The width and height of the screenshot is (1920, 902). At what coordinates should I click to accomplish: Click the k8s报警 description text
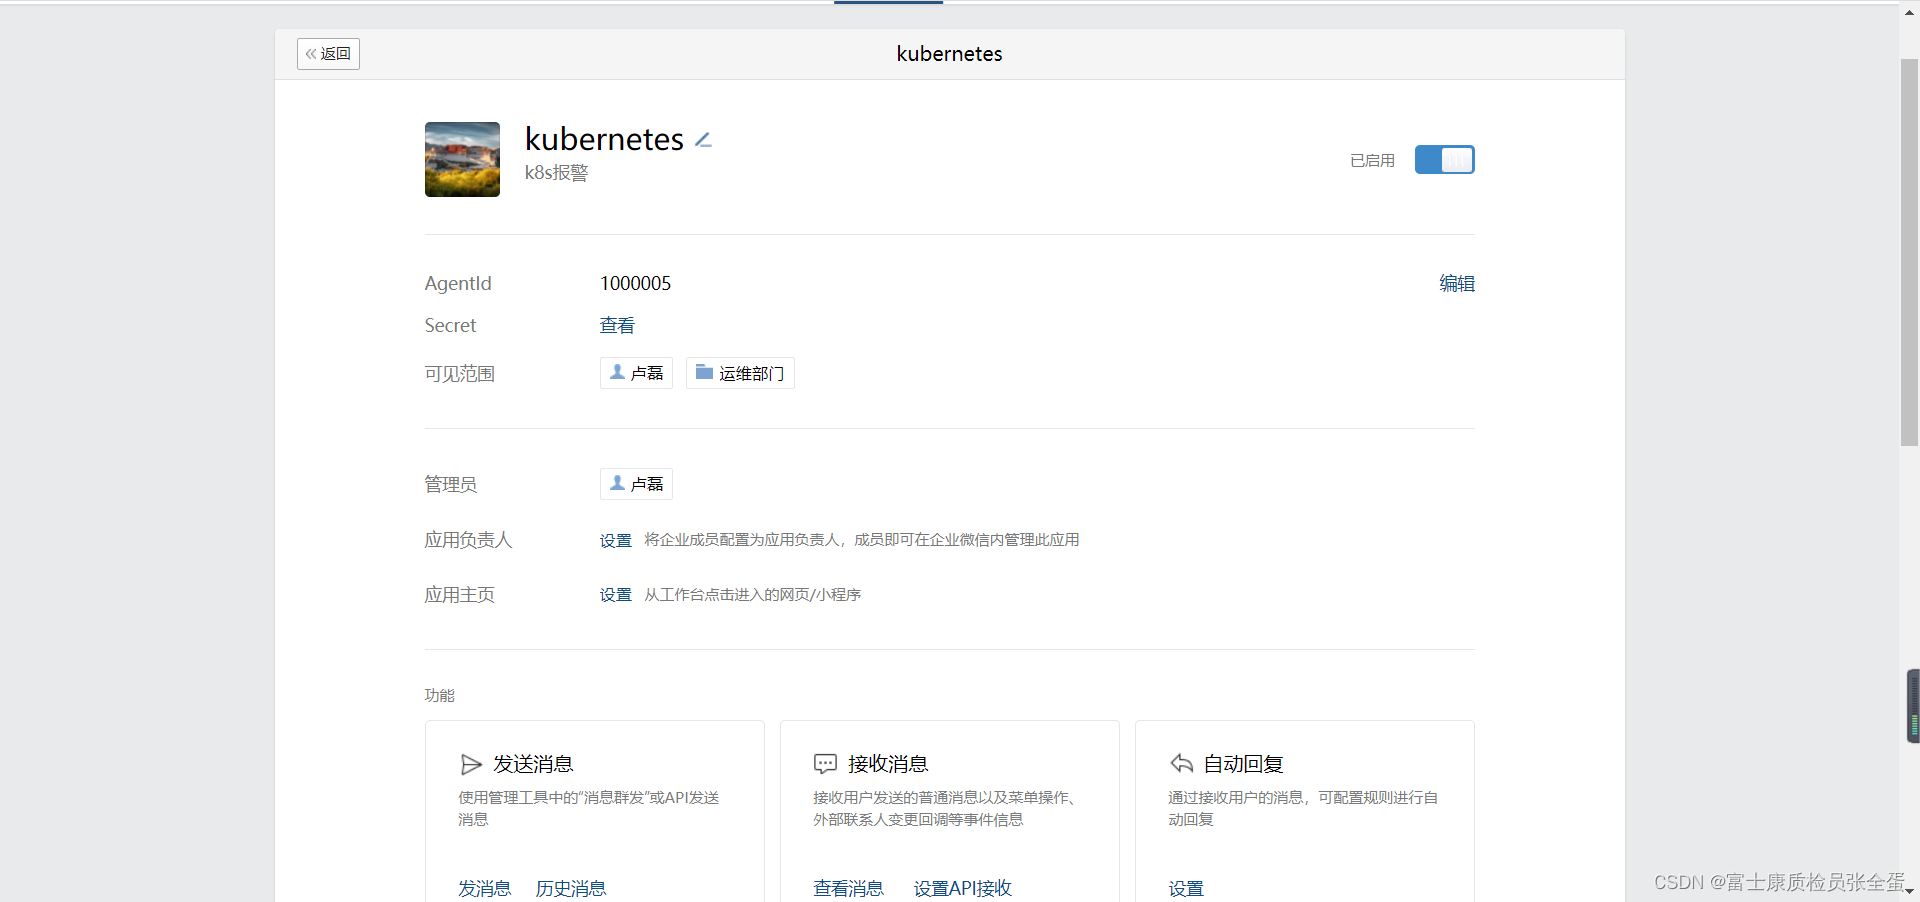coord(556,173)
